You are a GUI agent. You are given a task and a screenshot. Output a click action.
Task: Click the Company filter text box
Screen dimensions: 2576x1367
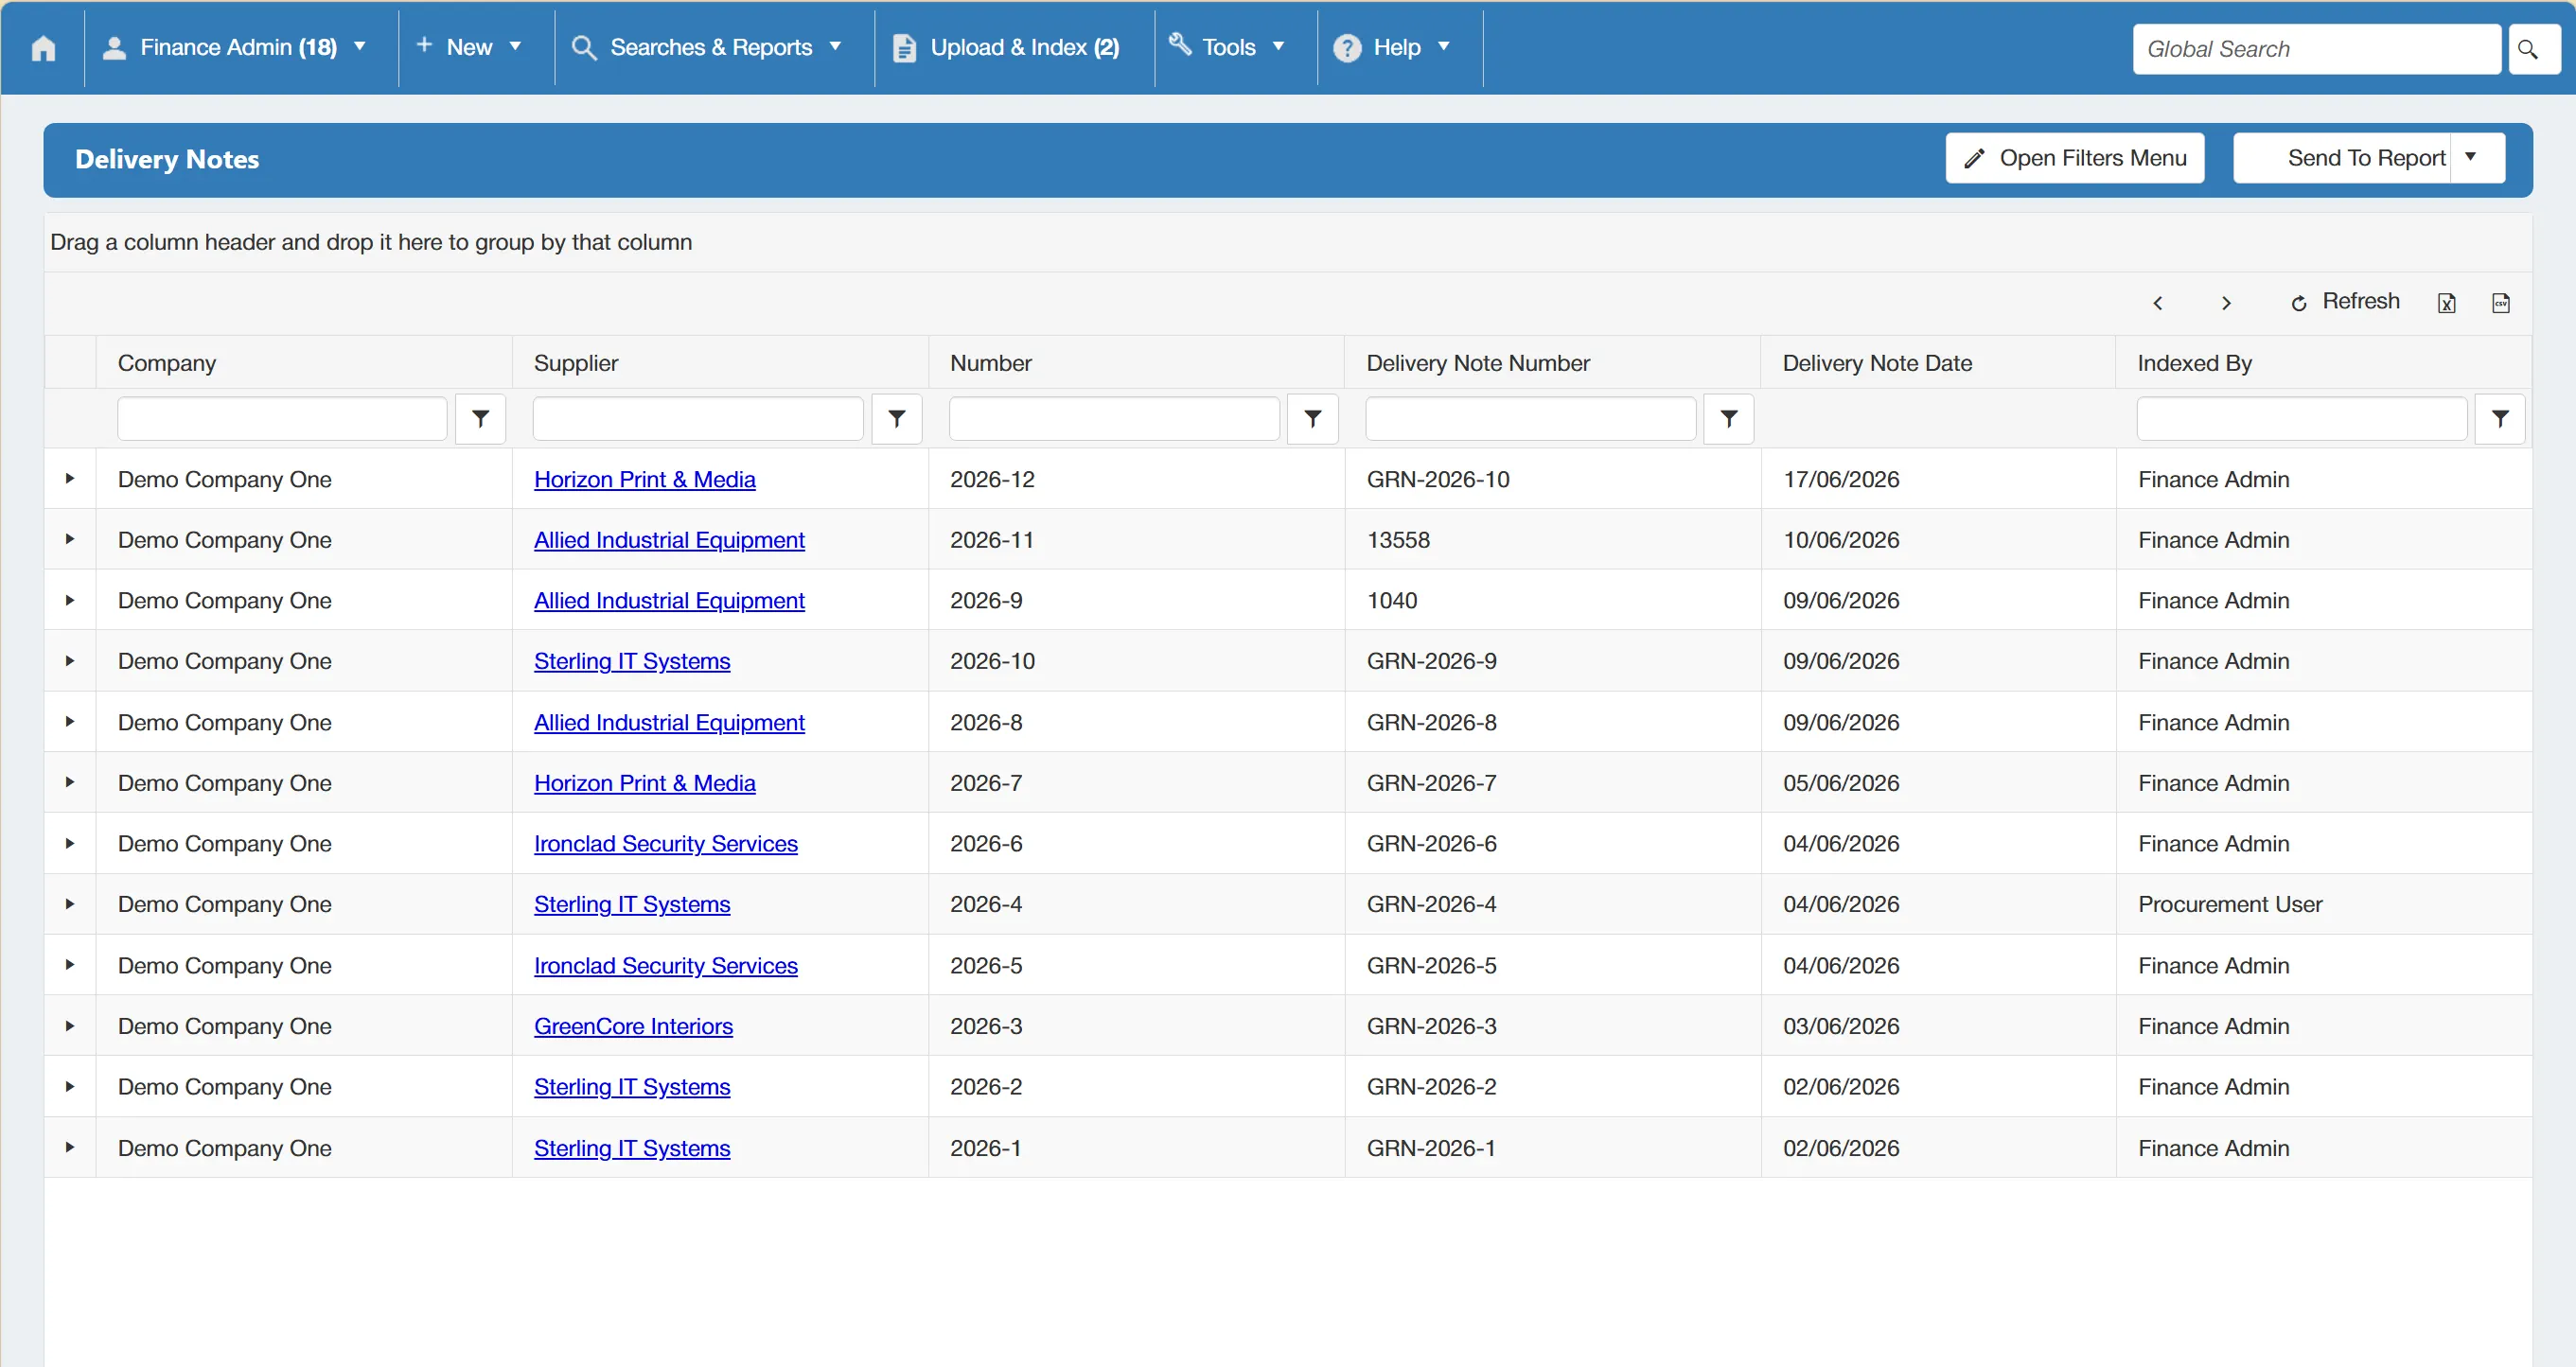[282, 418]
